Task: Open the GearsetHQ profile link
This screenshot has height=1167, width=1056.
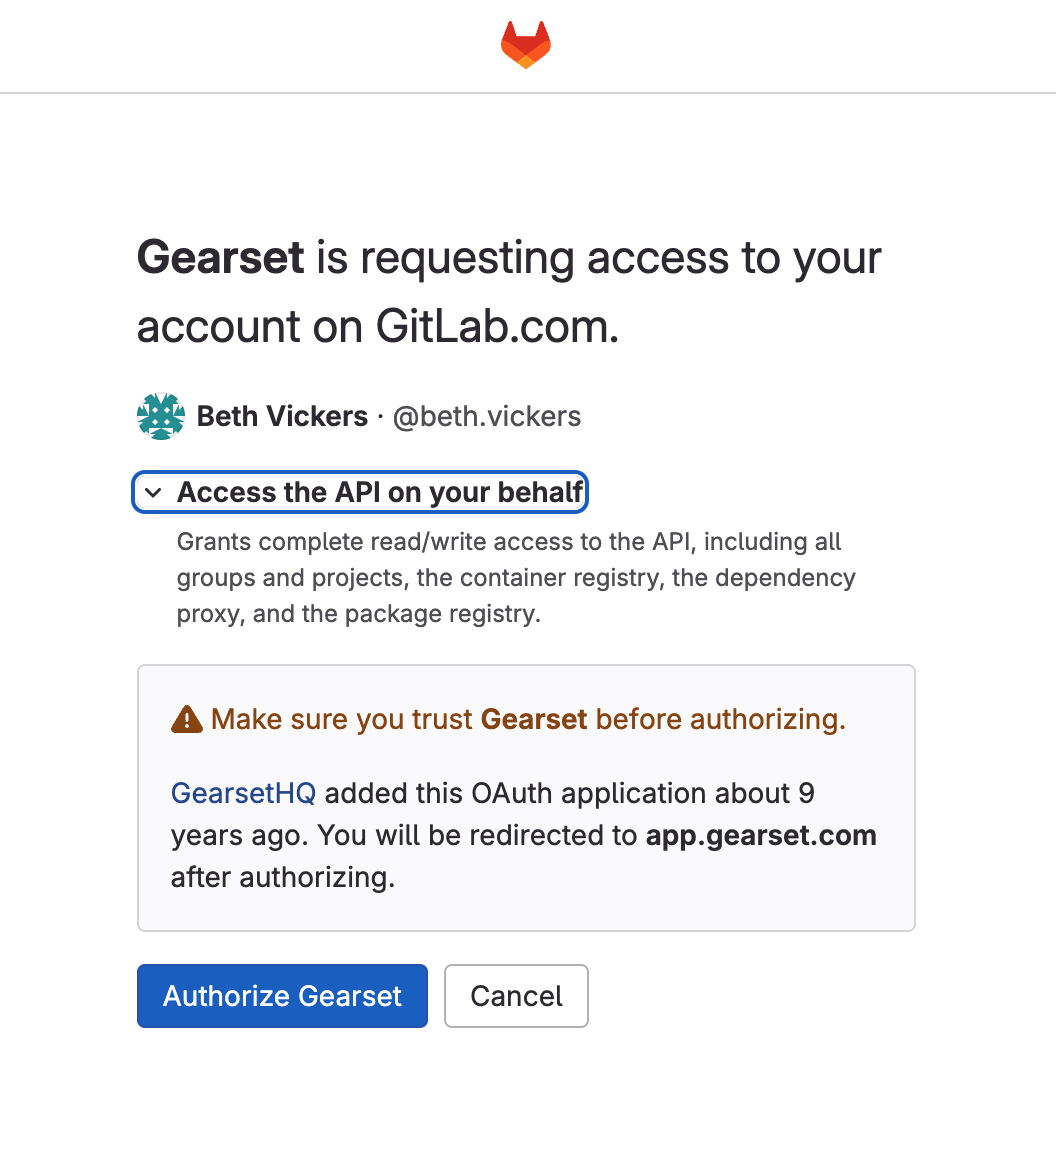Action: (243, 794)
